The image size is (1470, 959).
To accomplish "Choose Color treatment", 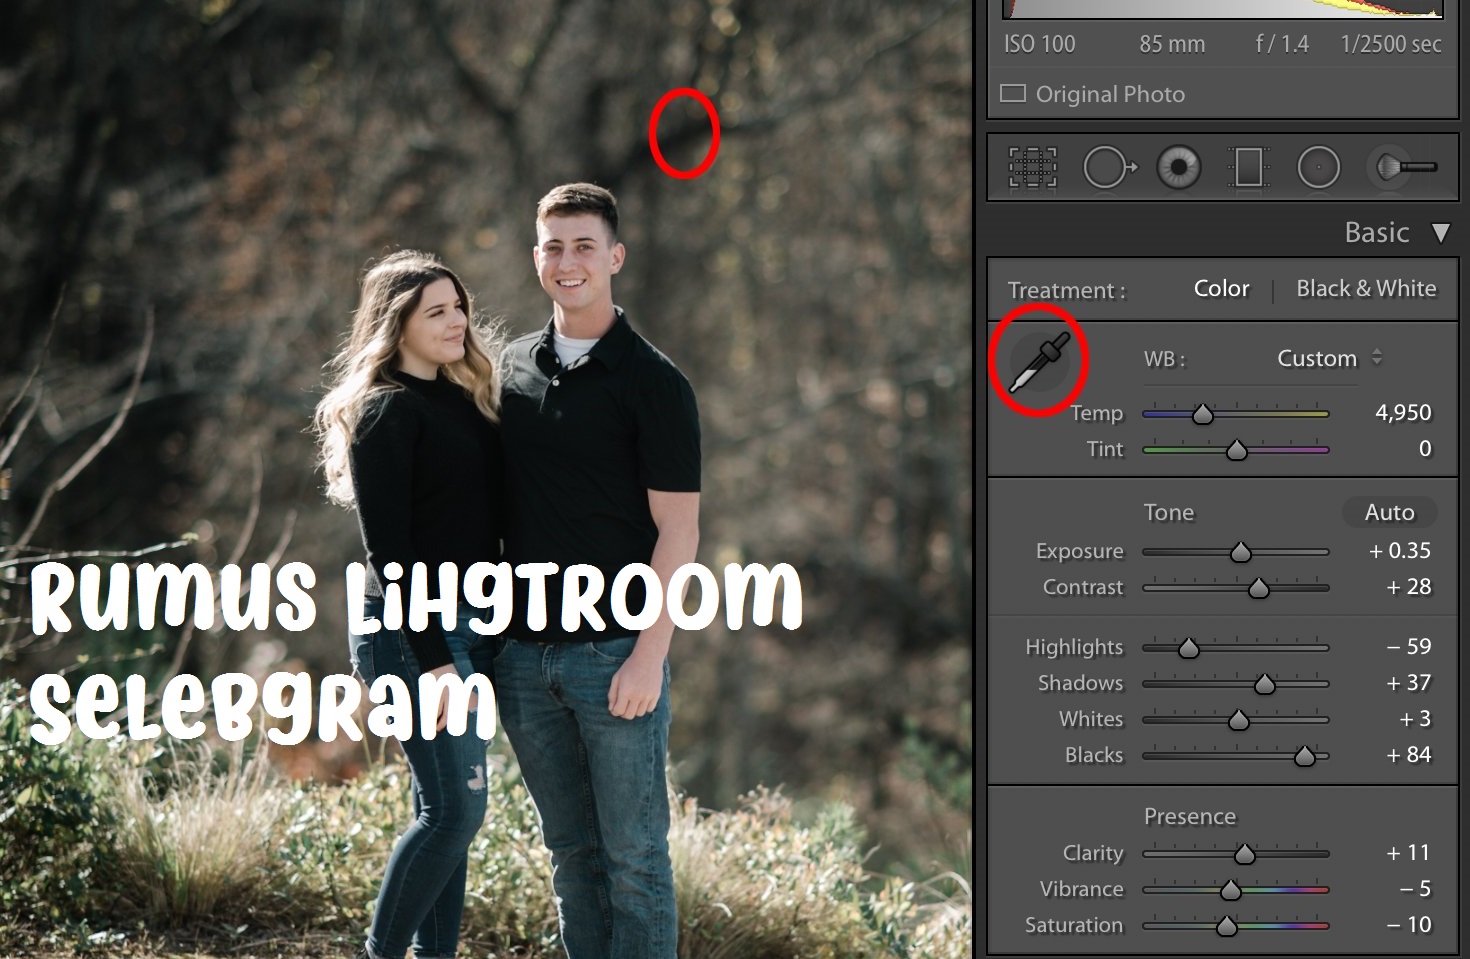I will 1221,288.
